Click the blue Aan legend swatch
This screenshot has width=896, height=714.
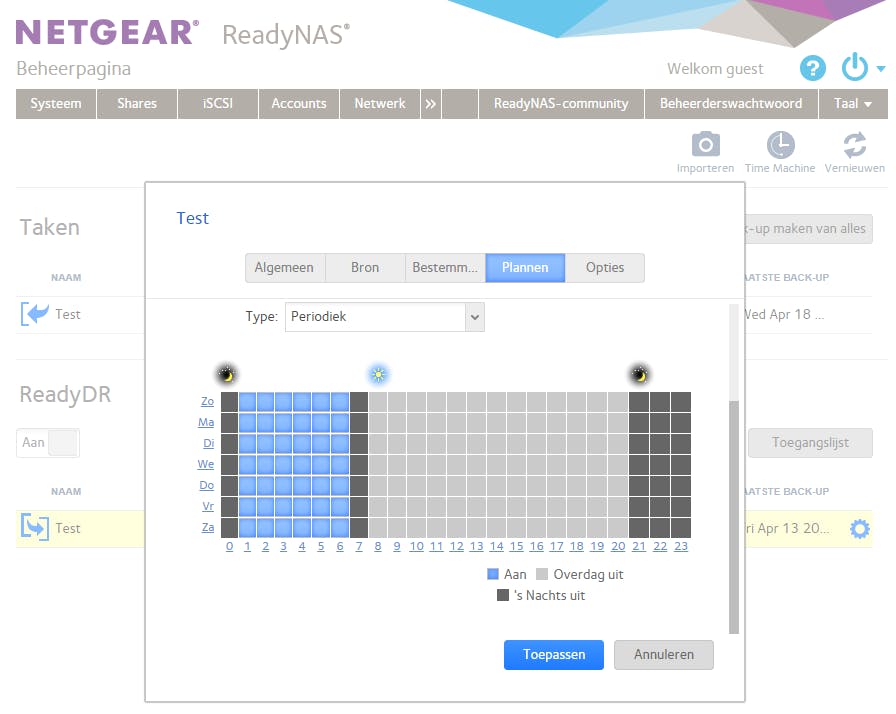tap(493, 574)
